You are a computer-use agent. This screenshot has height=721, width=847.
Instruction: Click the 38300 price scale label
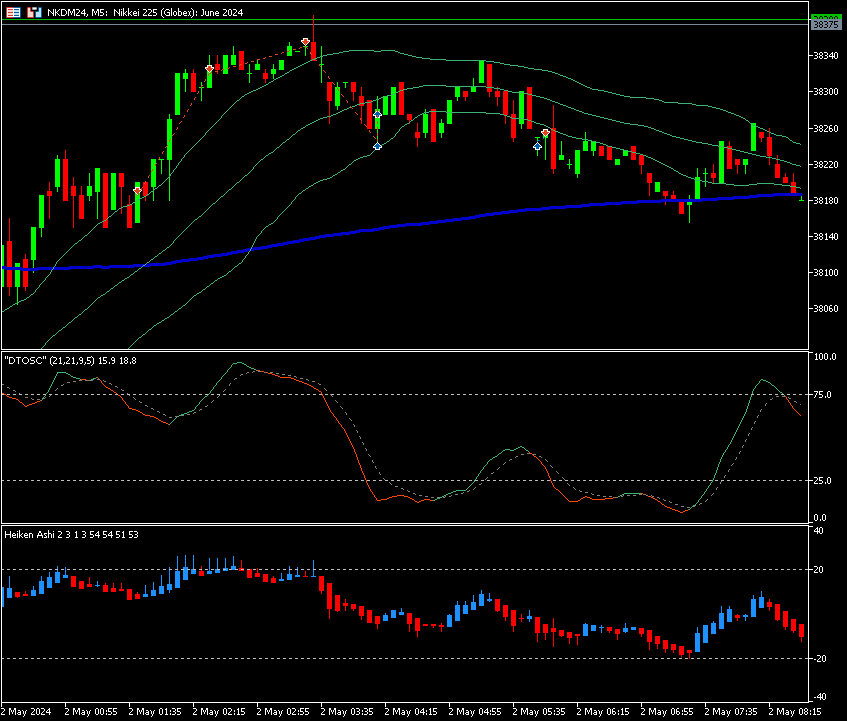826,92
